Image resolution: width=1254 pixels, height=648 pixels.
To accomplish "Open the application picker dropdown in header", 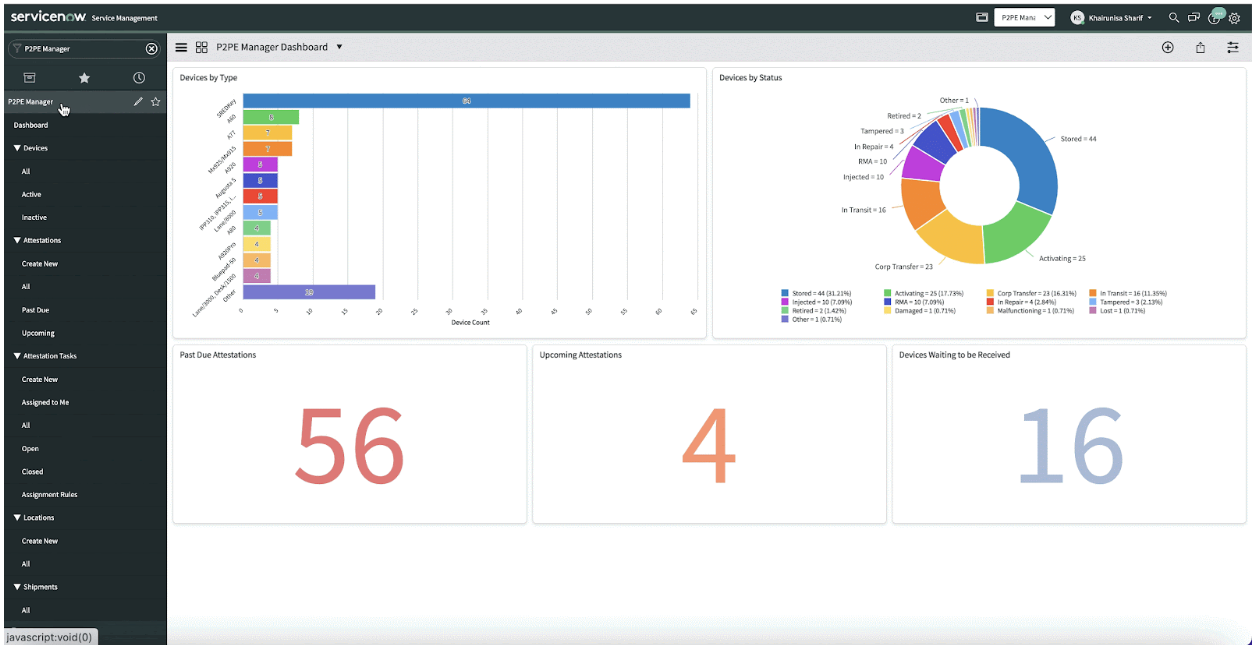I will point(1025,17).
